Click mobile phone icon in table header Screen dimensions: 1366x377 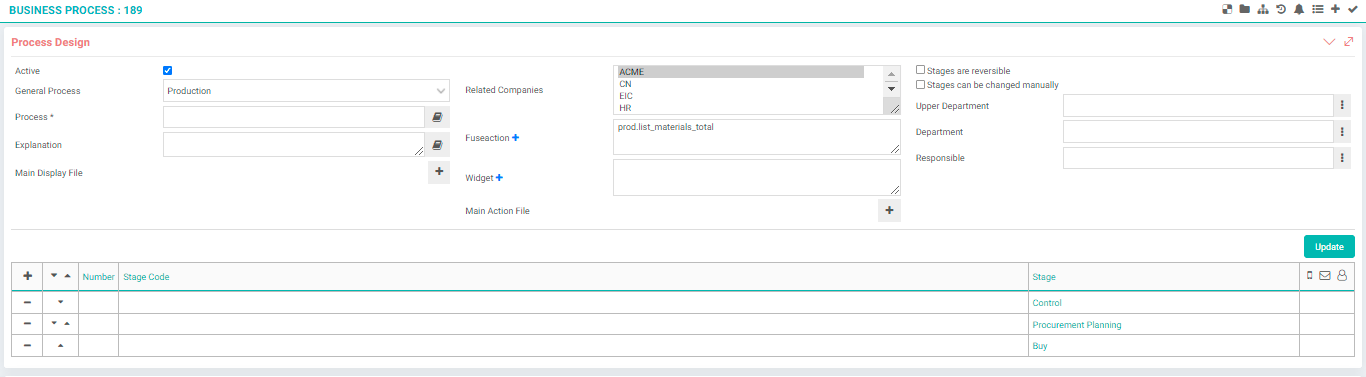1310,275
